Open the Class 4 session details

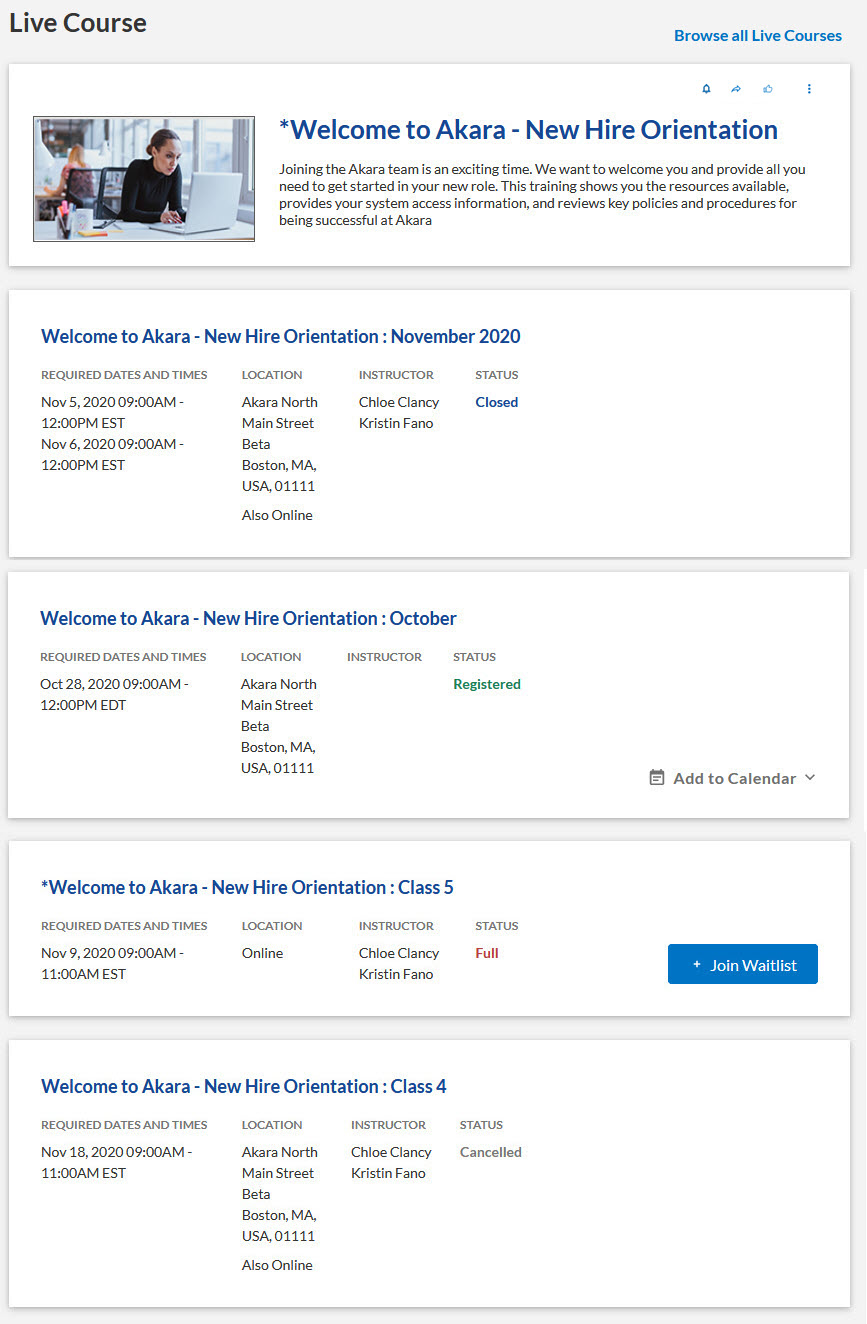tap(243, 1086)
